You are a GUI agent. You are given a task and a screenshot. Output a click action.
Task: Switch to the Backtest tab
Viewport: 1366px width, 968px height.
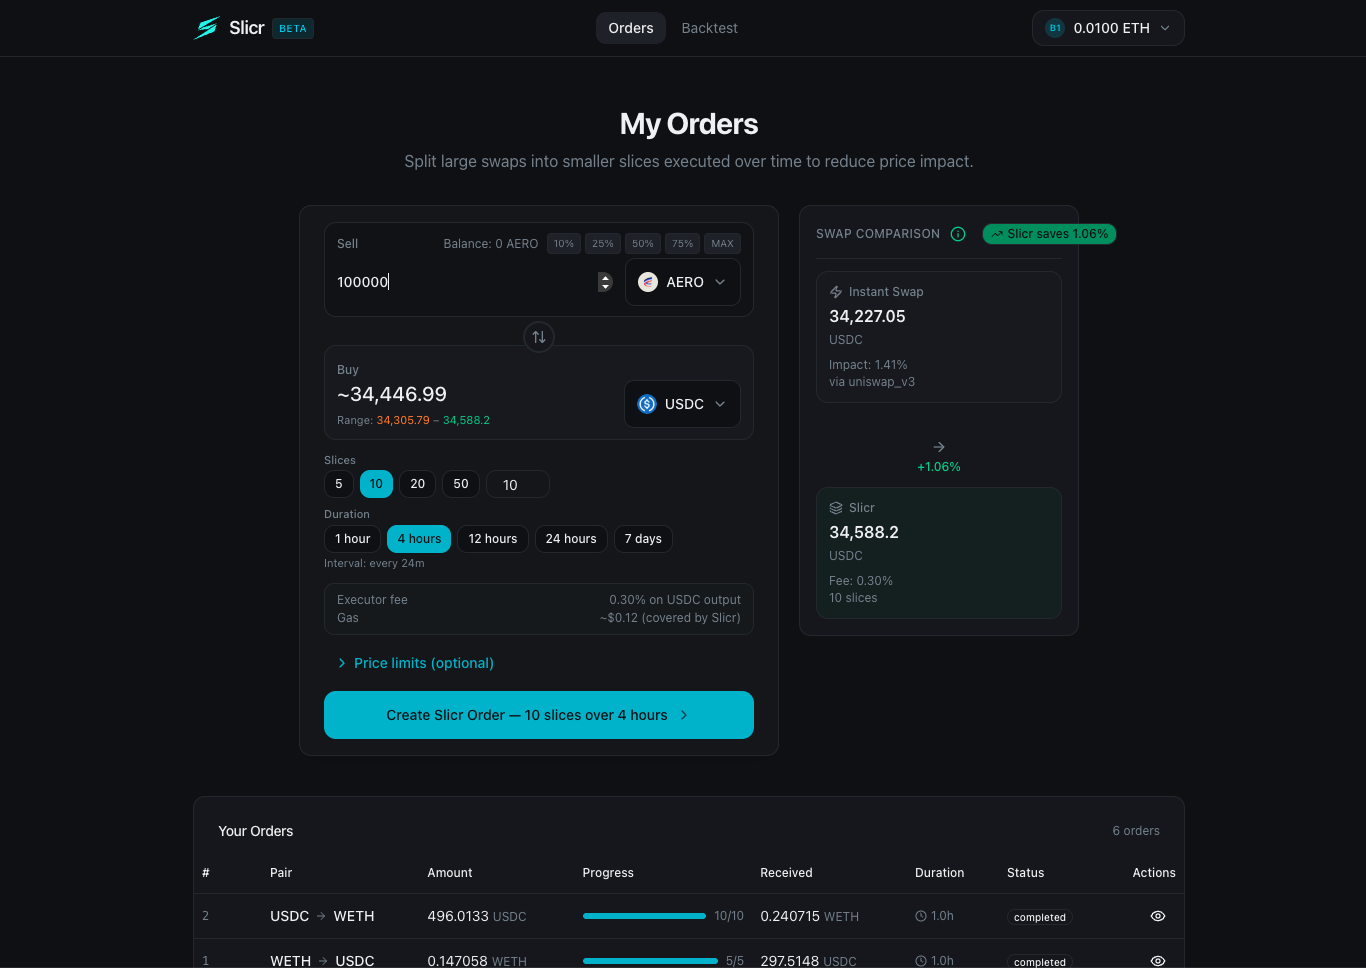[710, 28]
